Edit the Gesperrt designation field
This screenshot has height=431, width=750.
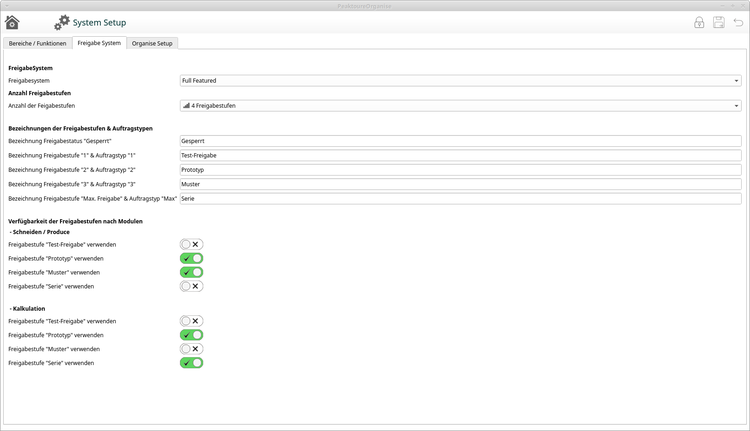[461, 141]
